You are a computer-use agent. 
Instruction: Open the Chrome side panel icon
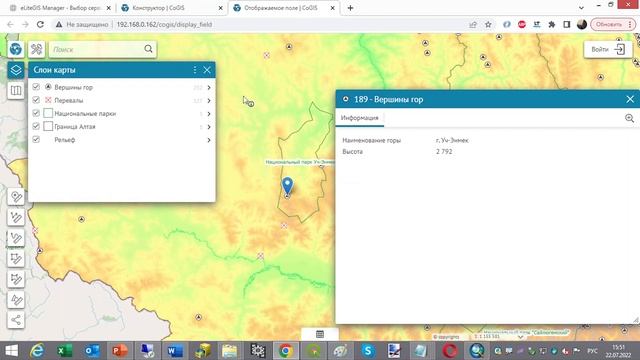click(567, 24)
